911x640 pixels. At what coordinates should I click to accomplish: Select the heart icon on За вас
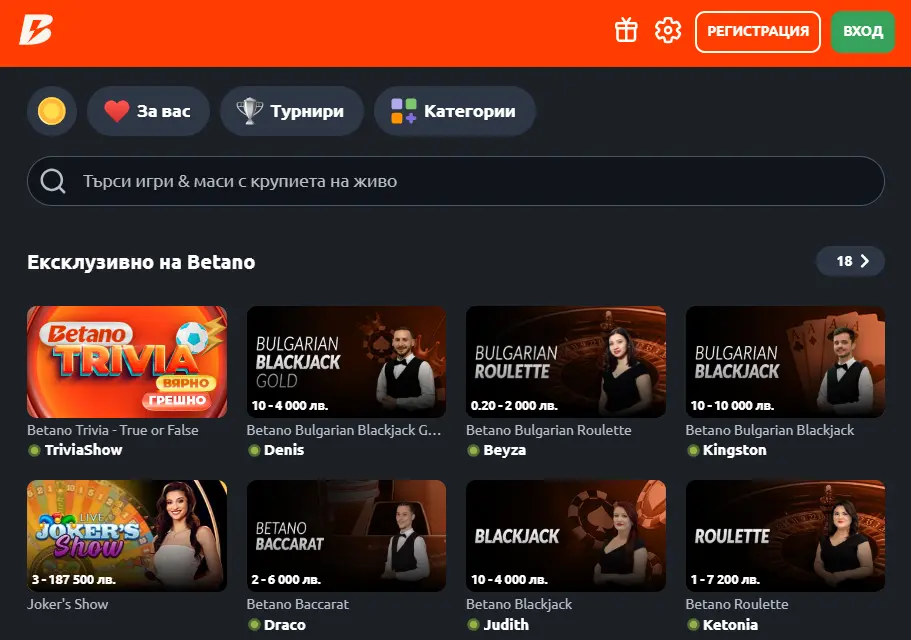pyautogui.click(x=116, y=111)
